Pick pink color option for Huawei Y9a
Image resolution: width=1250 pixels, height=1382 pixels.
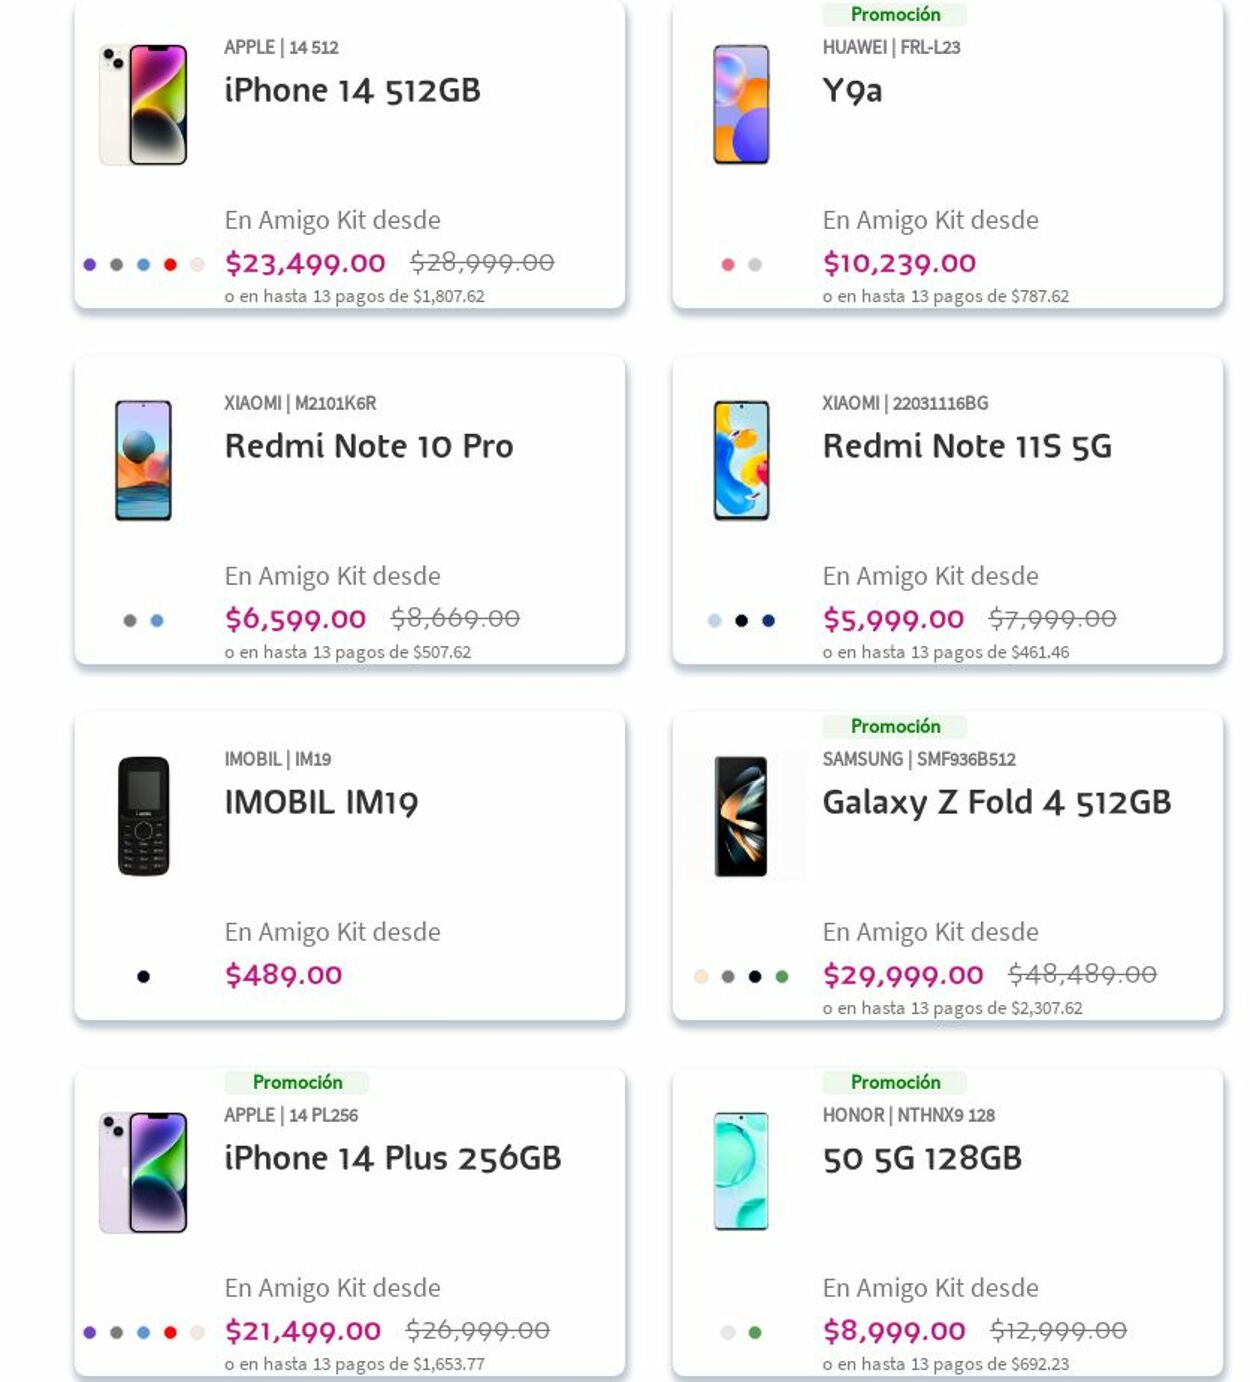[728, 265]
